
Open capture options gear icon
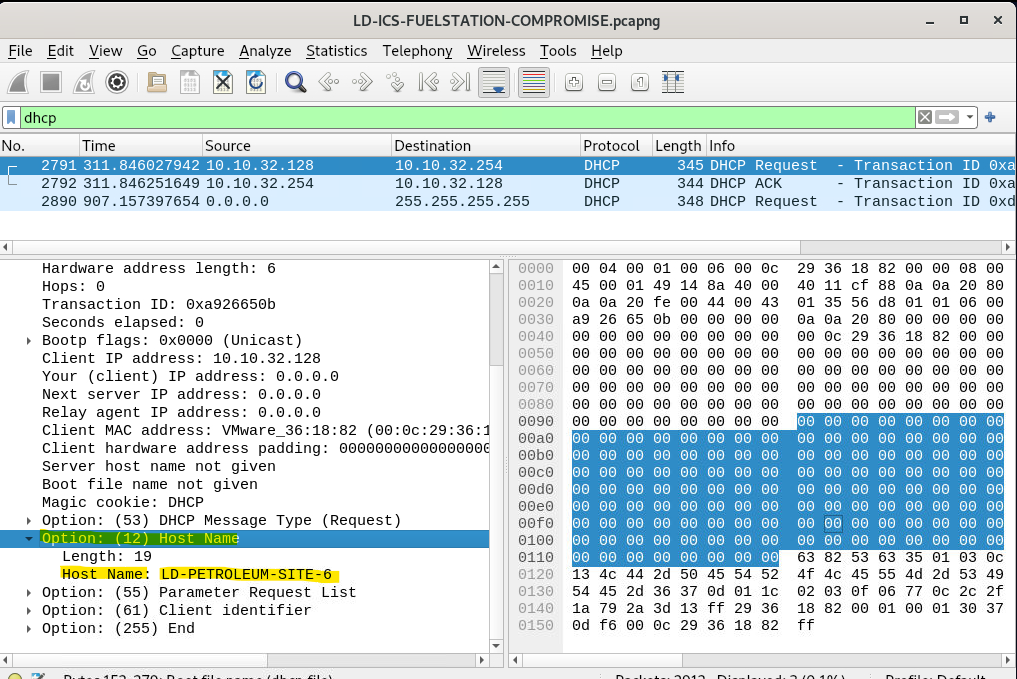coord(117,82)
